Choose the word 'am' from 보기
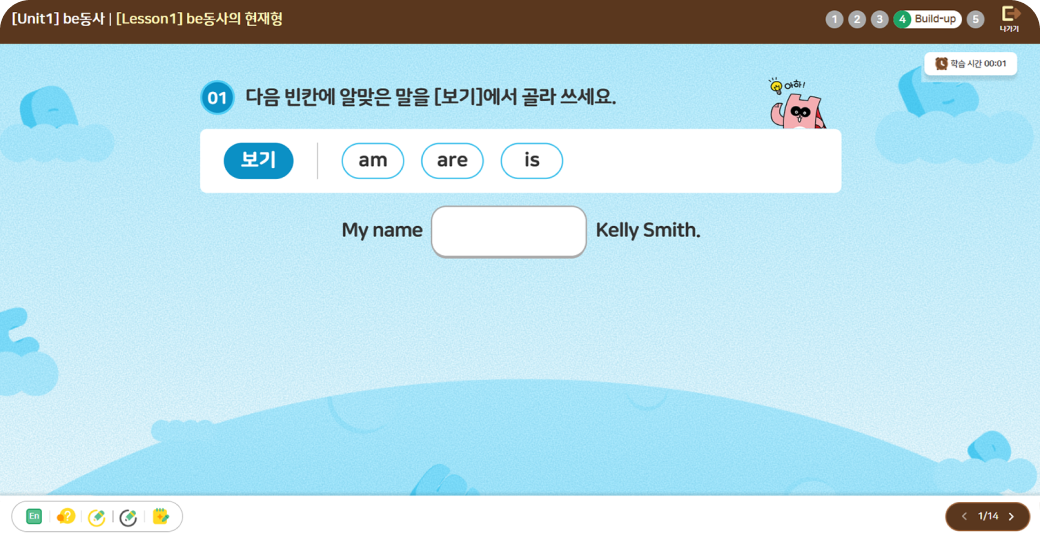The width and height of the screenshot is (1040, 534). (373, 161)
